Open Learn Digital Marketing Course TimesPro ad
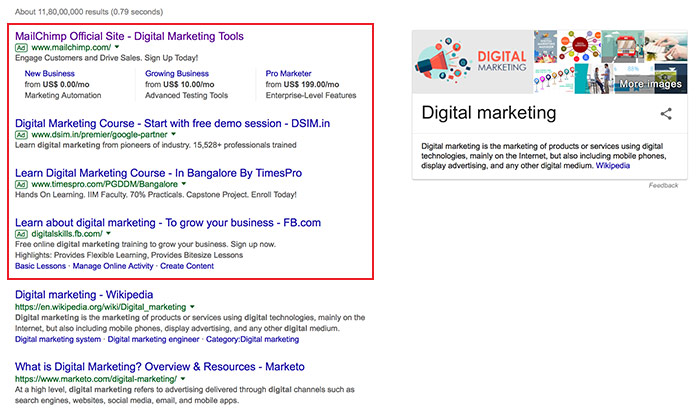700x420 pixels. (158, 173)
